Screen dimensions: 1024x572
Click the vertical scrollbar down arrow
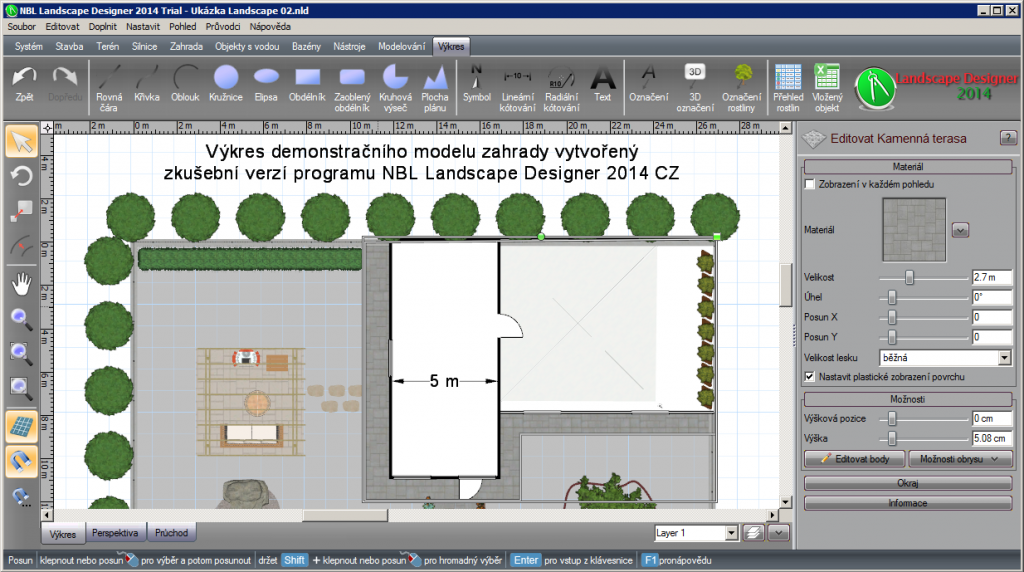click(x=786, y=502)
